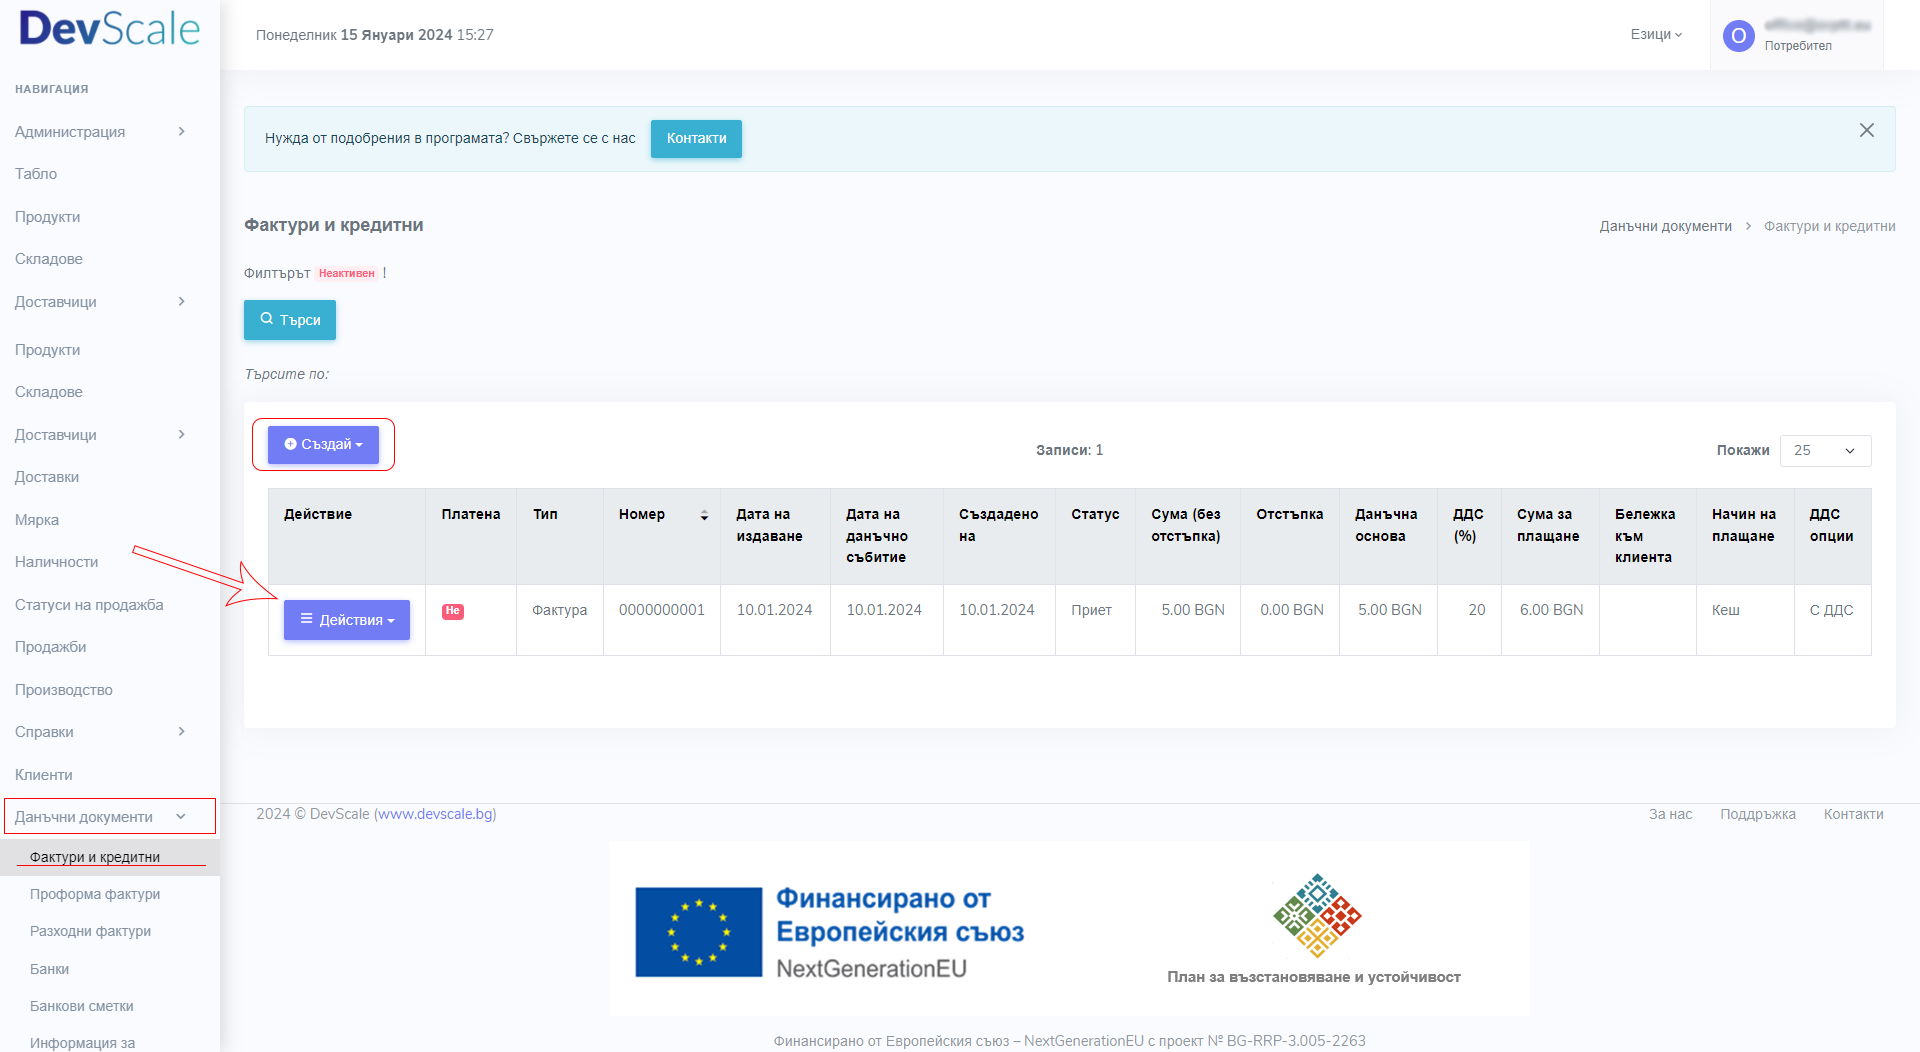Click the recovery plan colorful diamond logo
Screen dimensions: 1920x1052
(1317, 915)
